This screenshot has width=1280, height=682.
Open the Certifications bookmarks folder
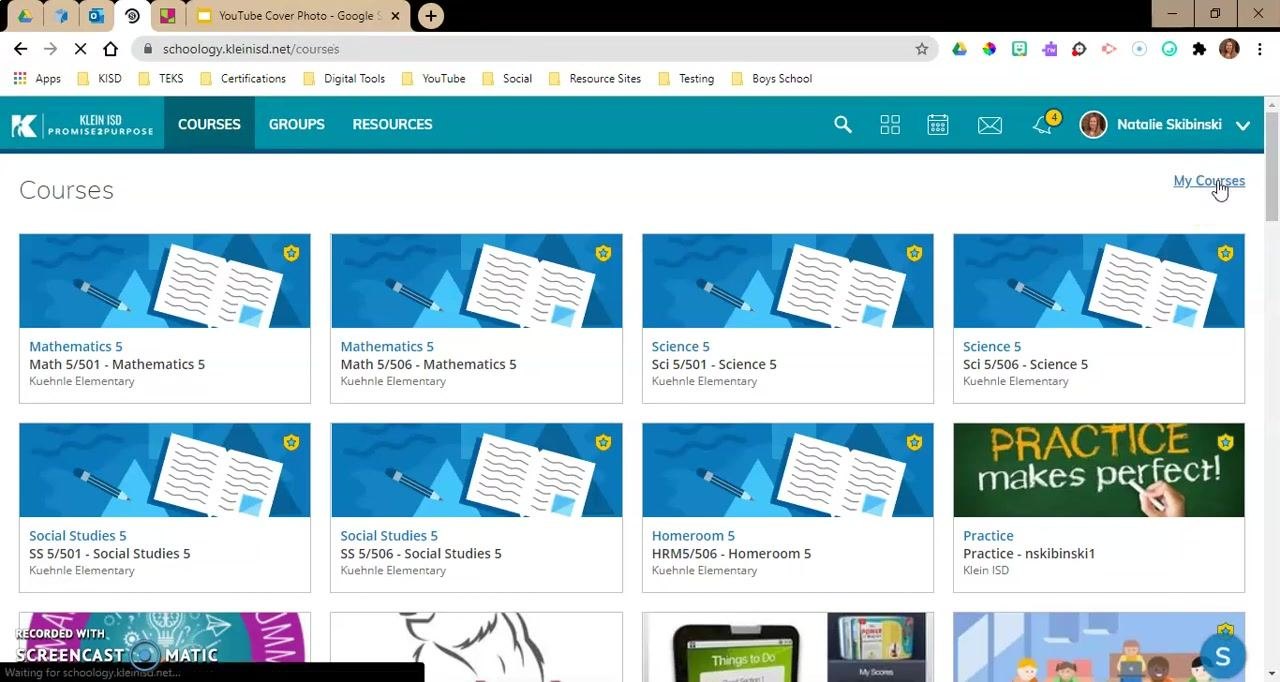pos(242,78)
